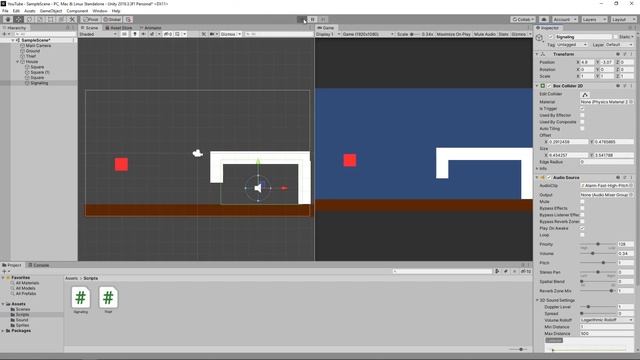Screen dimensions: 640x360
Task: Open the Account dropdown
Action: [x=564, y=19]
